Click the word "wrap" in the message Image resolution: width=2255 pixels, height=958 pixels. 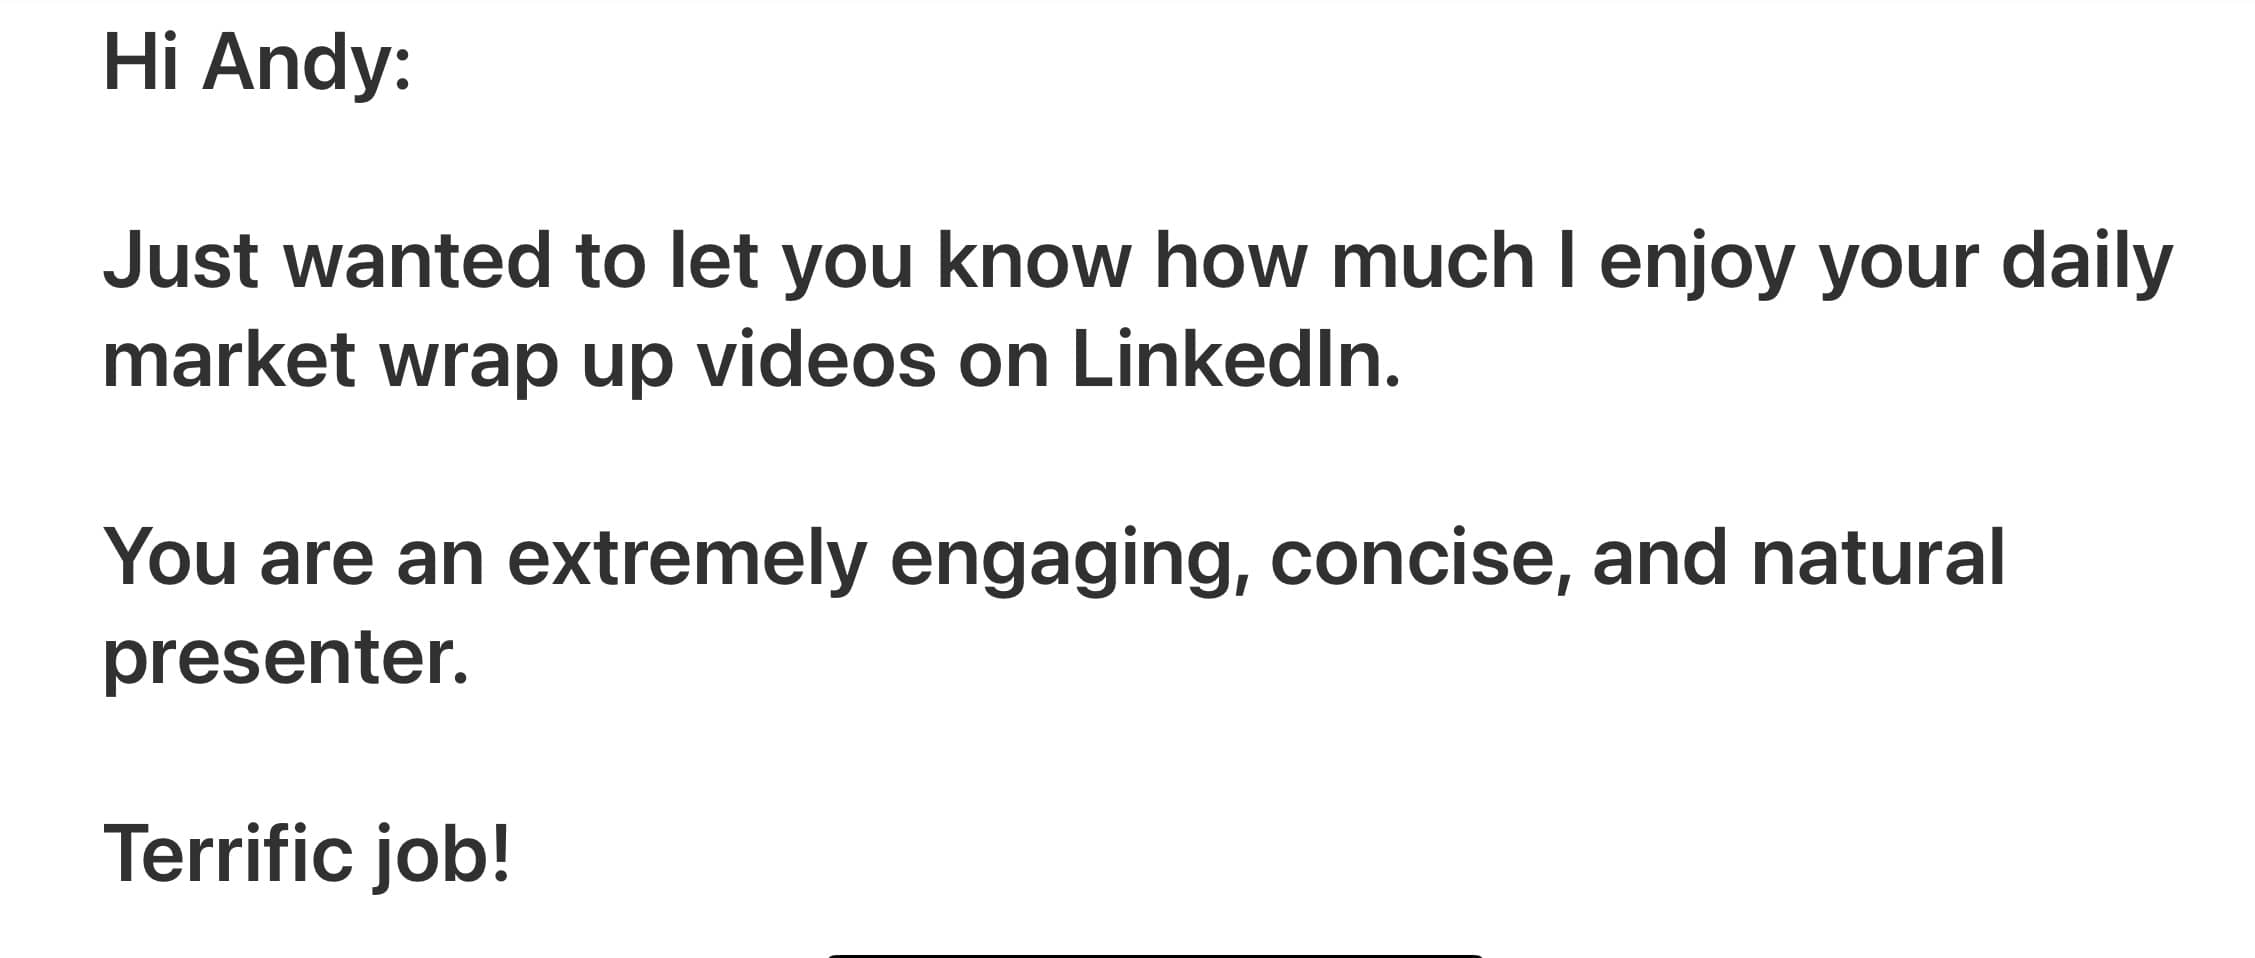coord(468,362)
